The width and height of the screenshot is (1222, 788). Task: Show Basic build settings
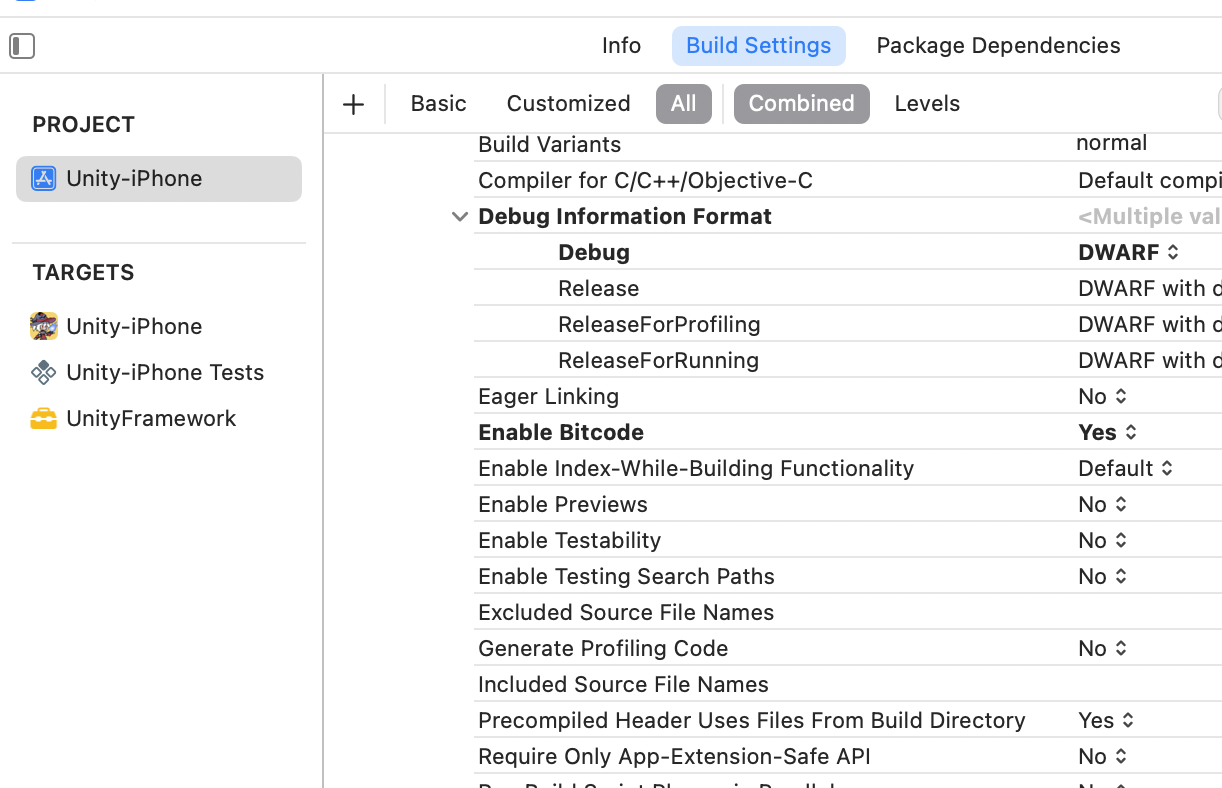click(x=438, y=104)
